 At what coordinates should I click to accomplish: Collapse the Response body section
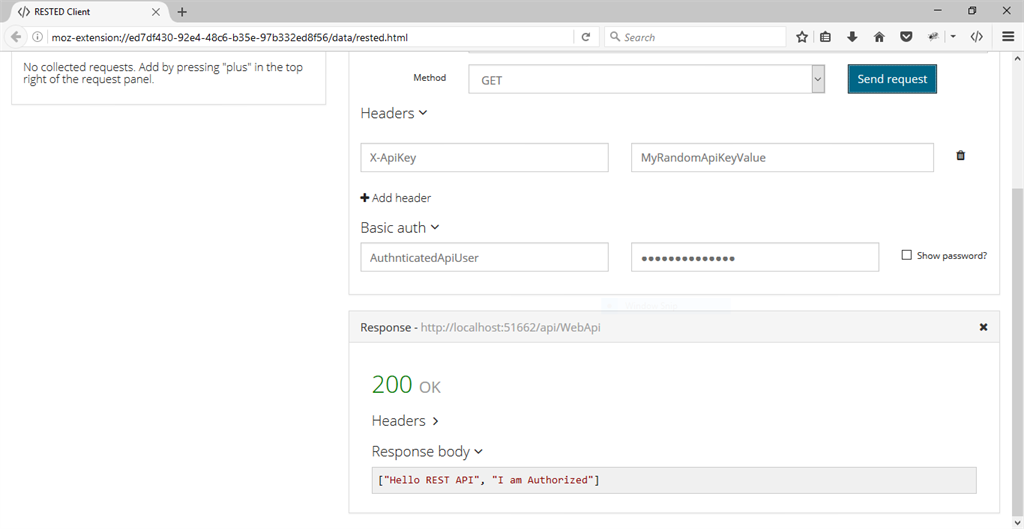point(427,452)
